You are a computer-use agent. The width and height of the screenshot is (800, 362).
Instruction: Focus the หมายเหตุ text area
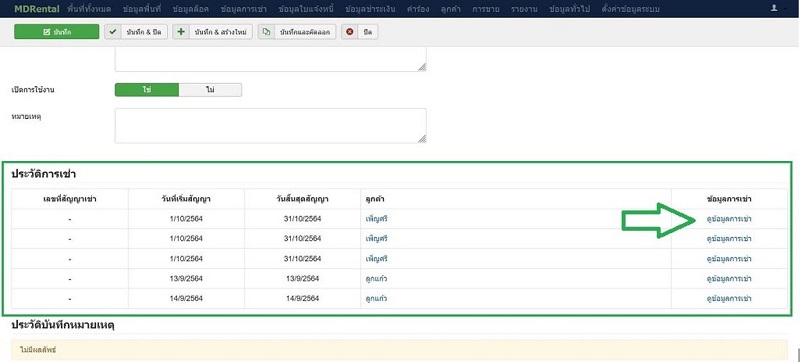[x=270, y=125]
